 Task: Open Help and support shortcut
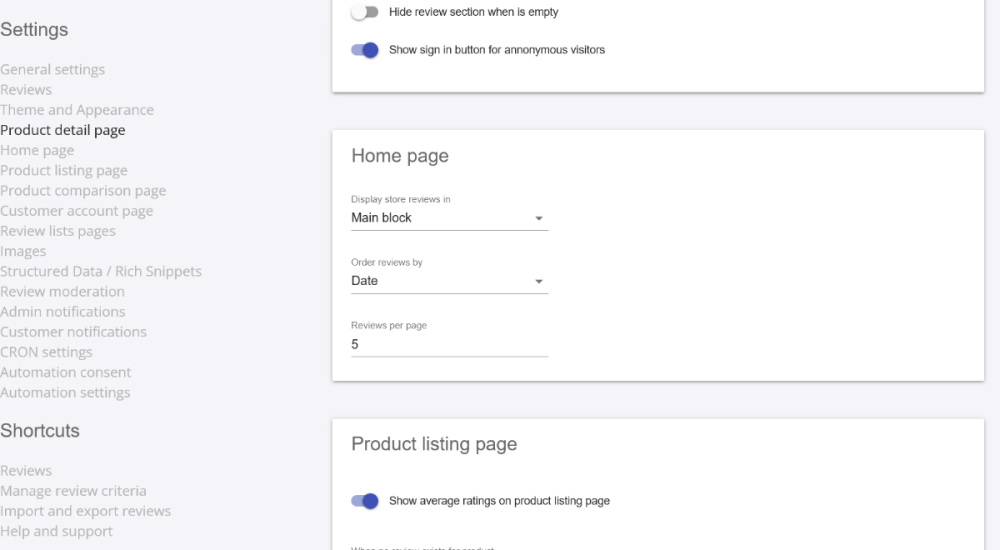56,531
